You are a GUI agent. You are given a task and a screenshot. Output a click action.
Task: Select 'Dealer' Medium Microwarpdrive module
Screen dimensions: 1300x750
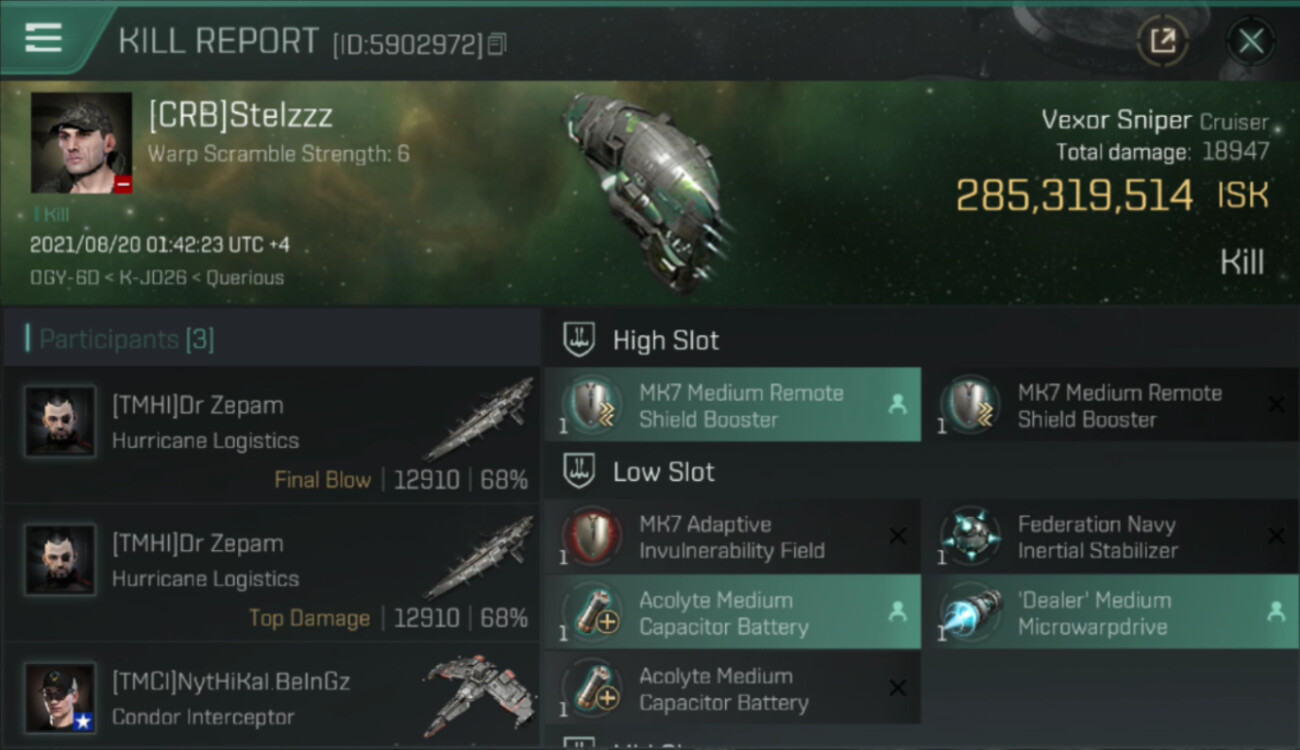(1110, 612)
